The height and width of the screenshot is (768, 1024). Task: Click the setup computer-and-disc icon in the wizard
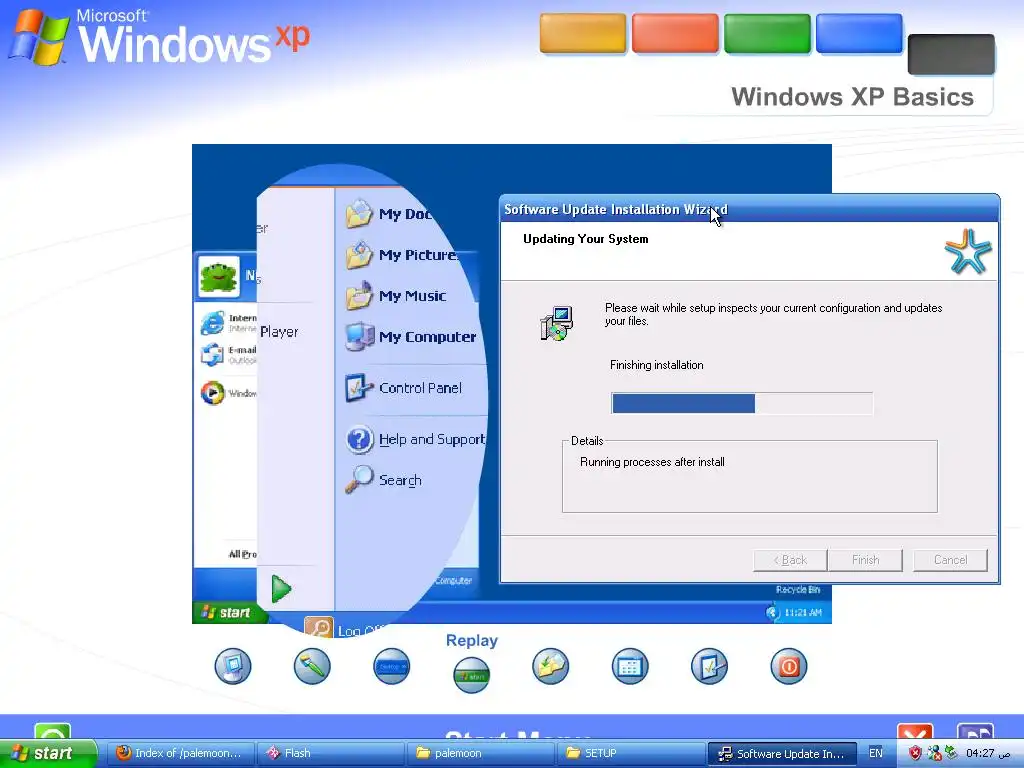pos(557,323)
